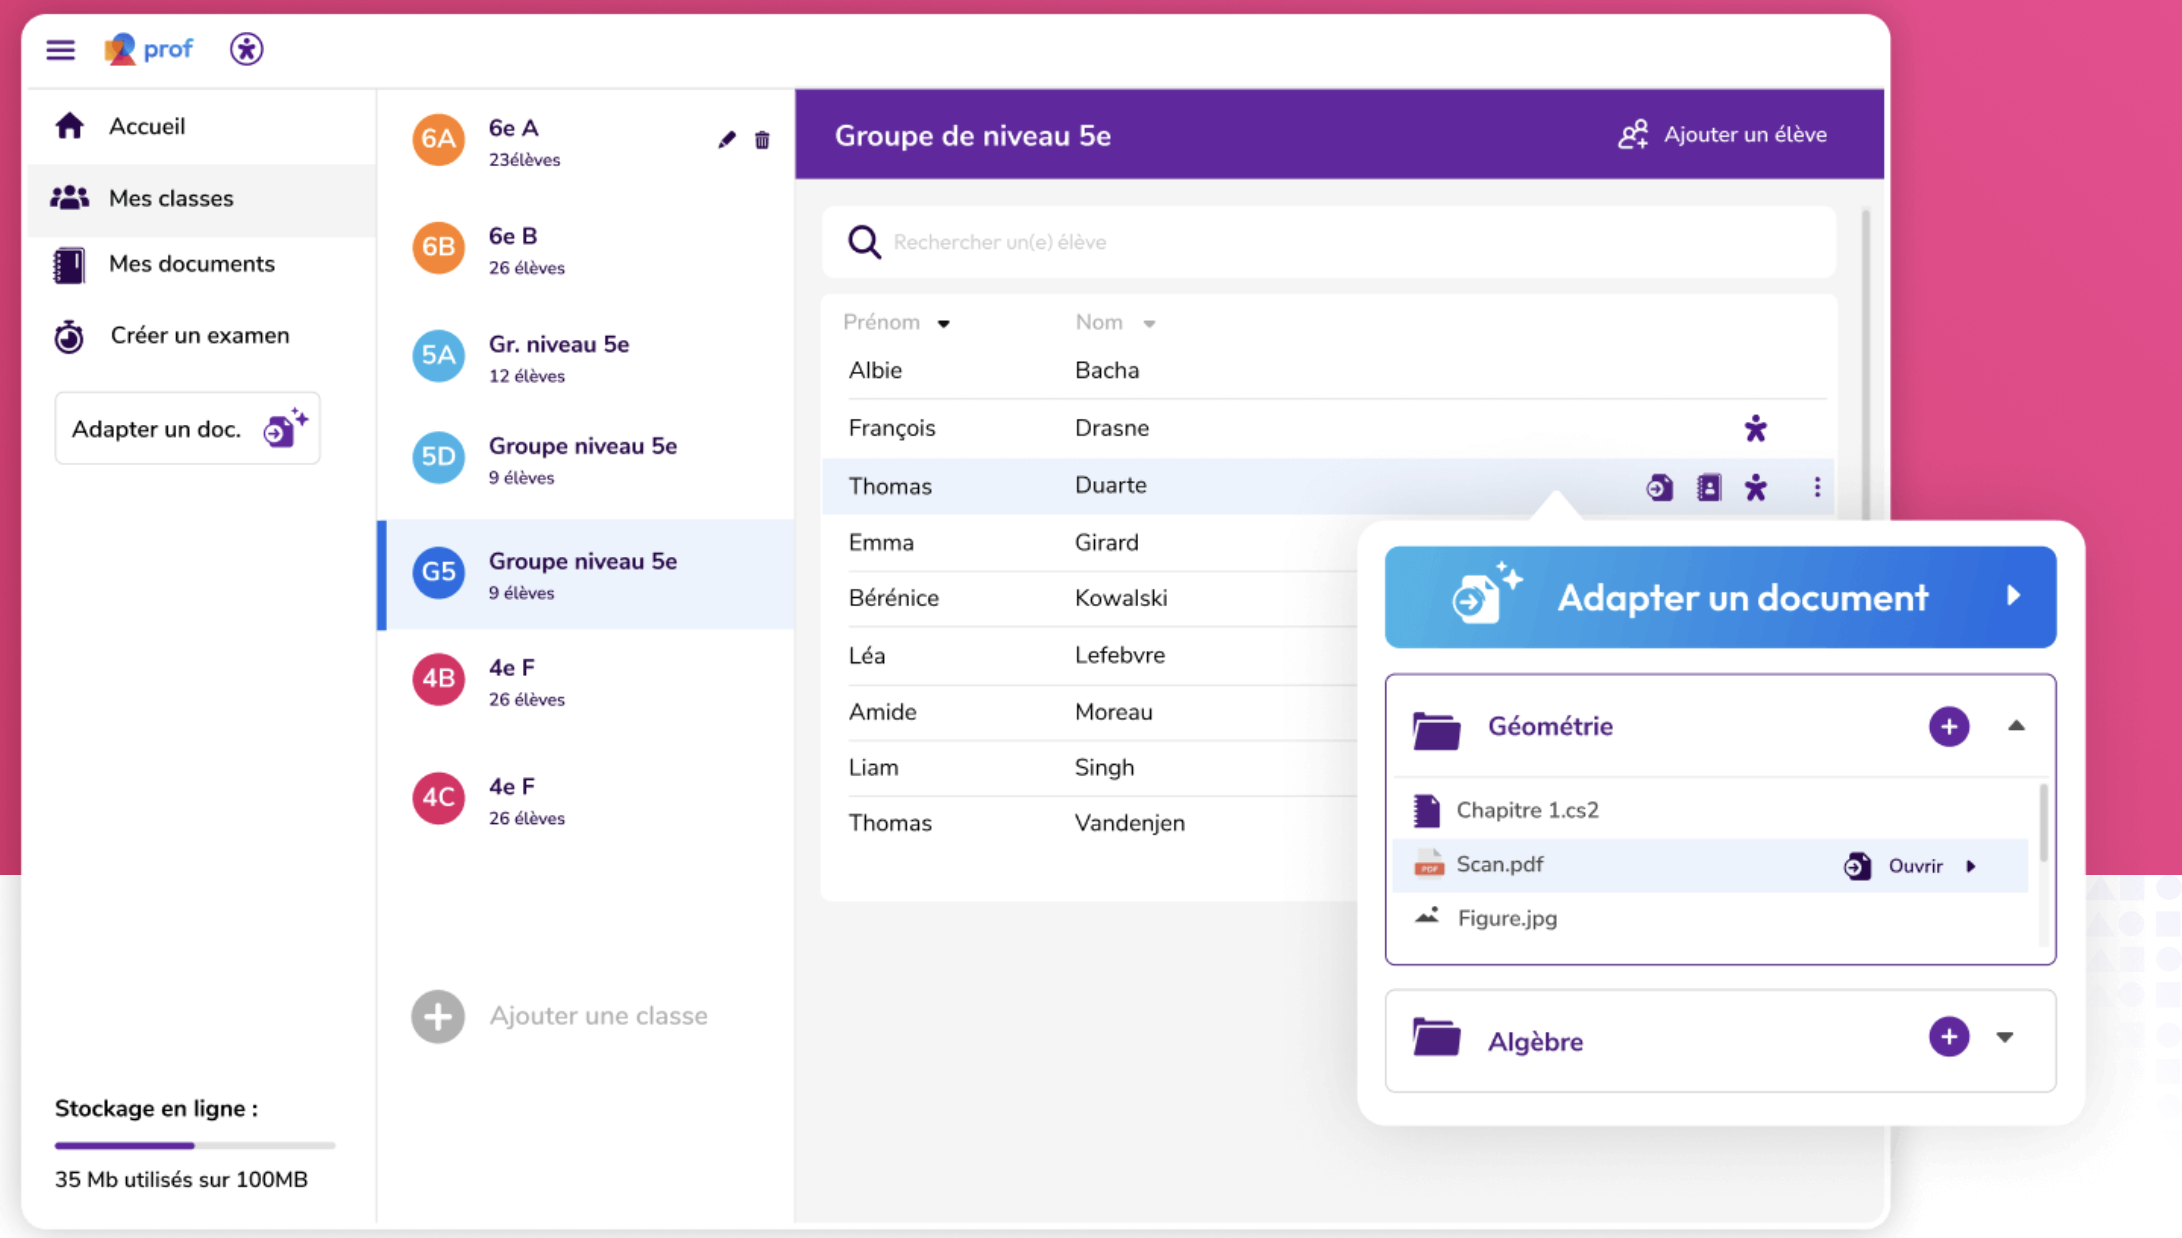Sort students by Nom column arrow
Viewport: 2182px width, 1238px height.
point(1149,323)
